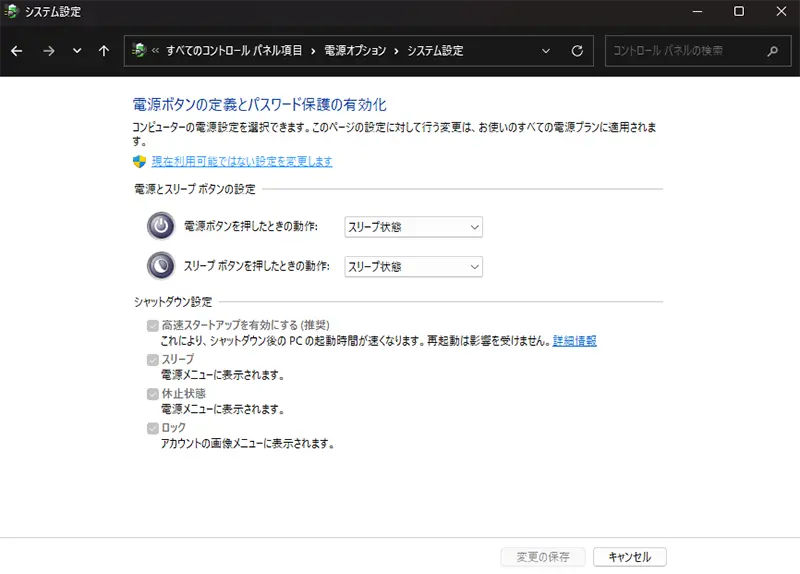
Task: Click heading 電源ボタンの定義とパスワード保護の有効化
Action: [x=259, y=105]
